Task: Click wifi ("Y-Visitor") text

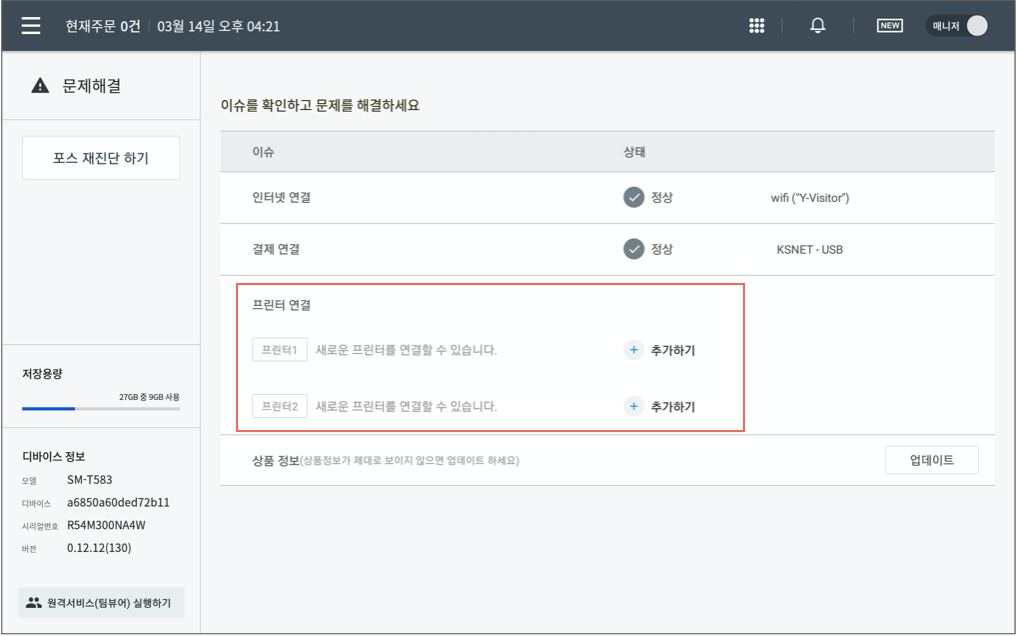Action: pyautogui.click(x=809, y=198)
